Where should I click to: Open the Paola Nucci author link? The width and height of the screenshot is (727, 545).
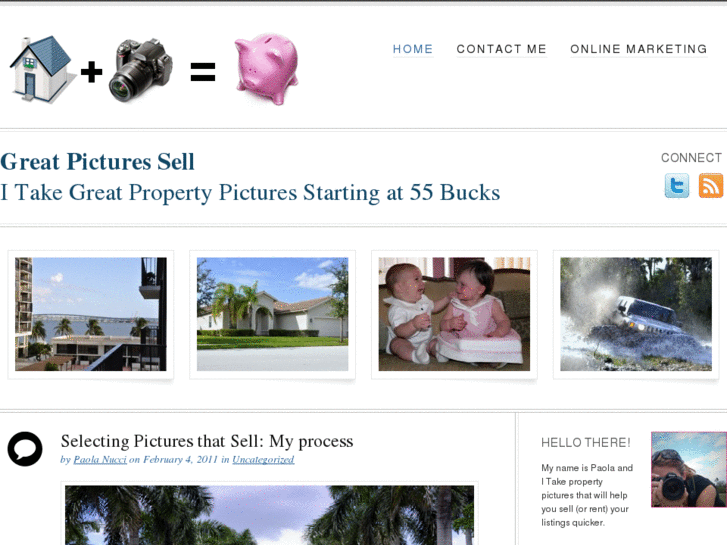100,459
